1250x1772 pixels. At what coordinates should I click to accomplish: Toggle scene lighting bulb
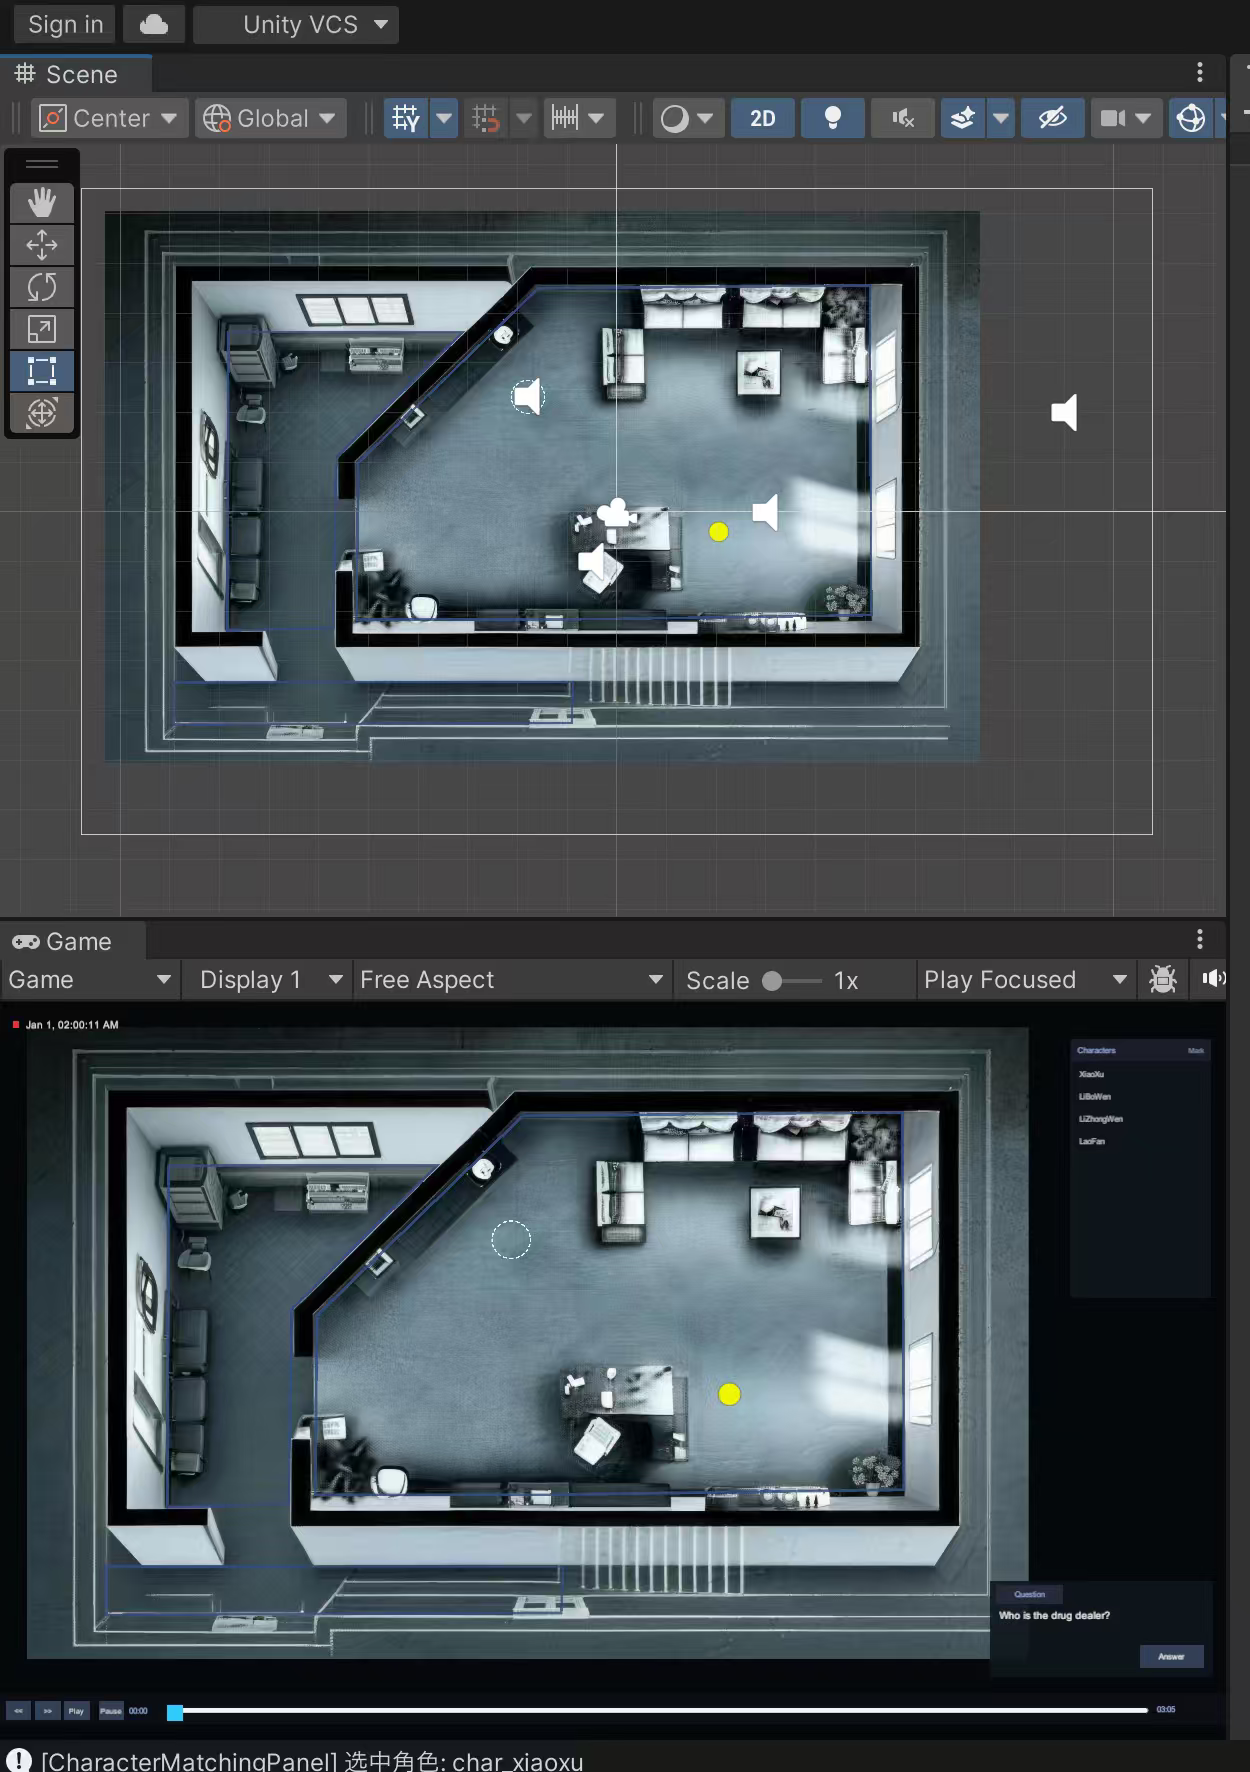(832, 118)
